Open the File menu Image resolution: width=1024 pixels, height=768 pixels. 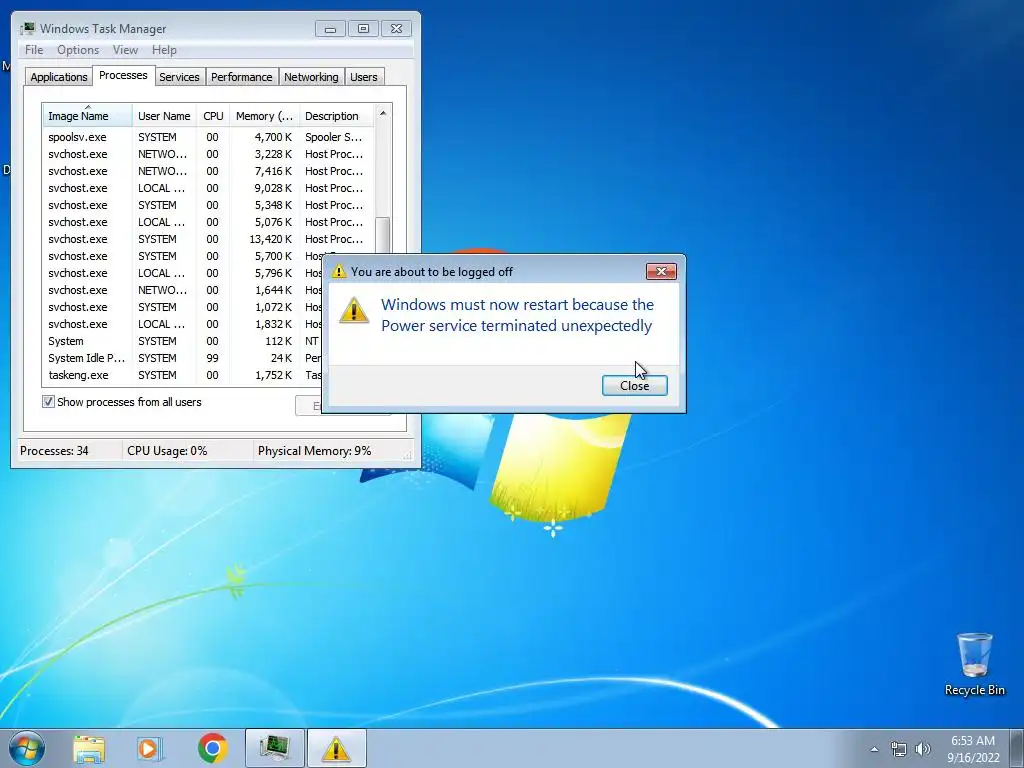click(x=34, y=50)
